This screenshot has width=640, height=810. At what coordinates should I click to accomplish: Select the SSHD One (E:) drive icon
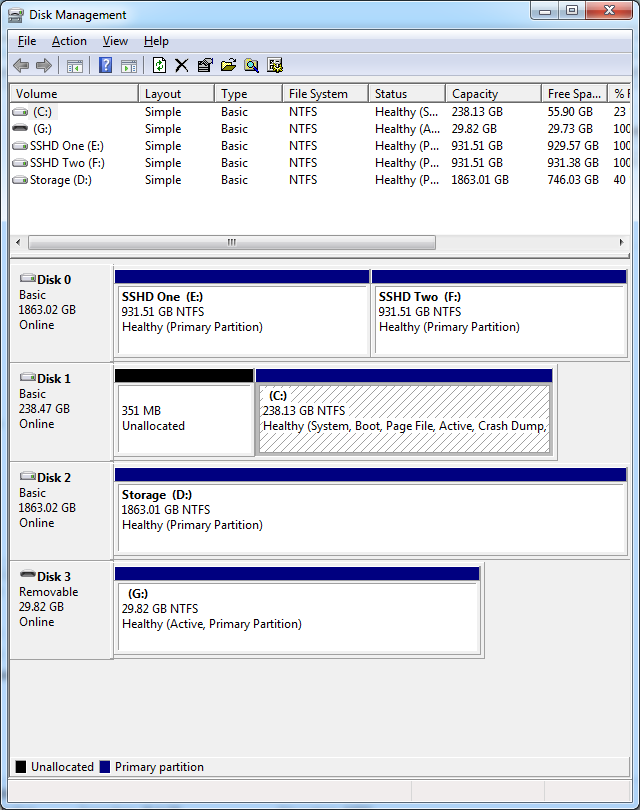[x=20, y=146]
